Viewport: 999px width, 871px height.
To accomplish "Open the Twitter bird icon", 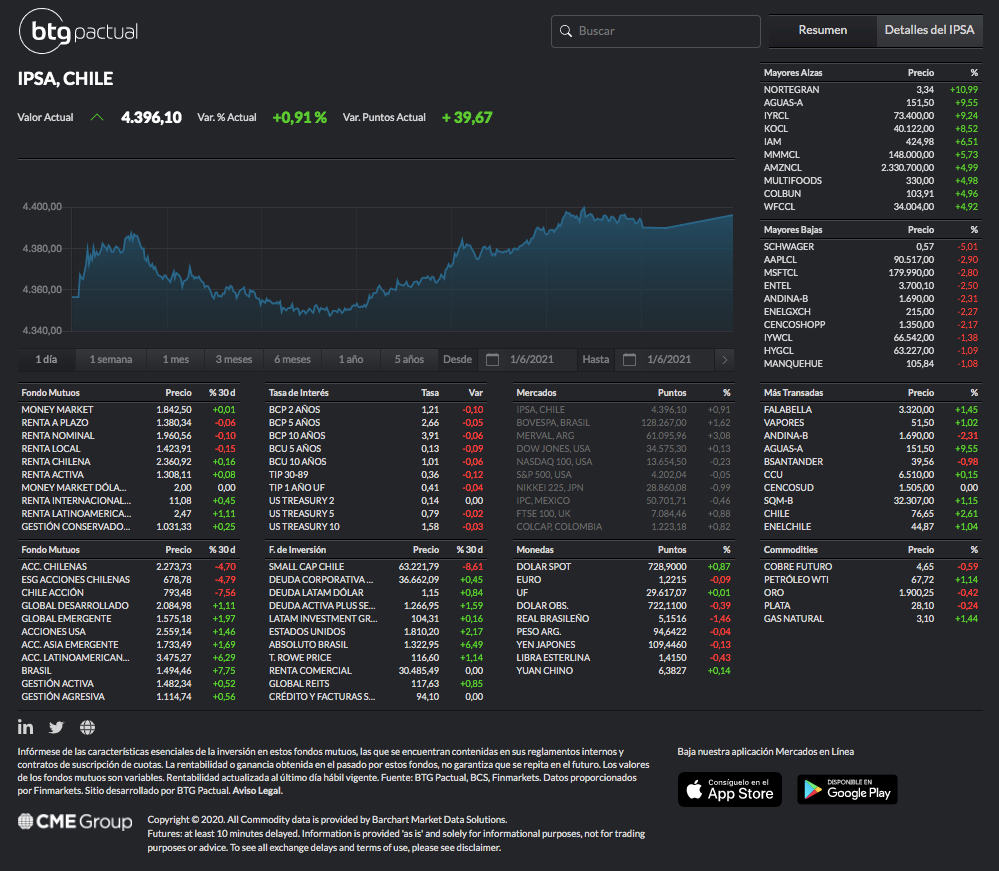I will (x=57, y=727).
